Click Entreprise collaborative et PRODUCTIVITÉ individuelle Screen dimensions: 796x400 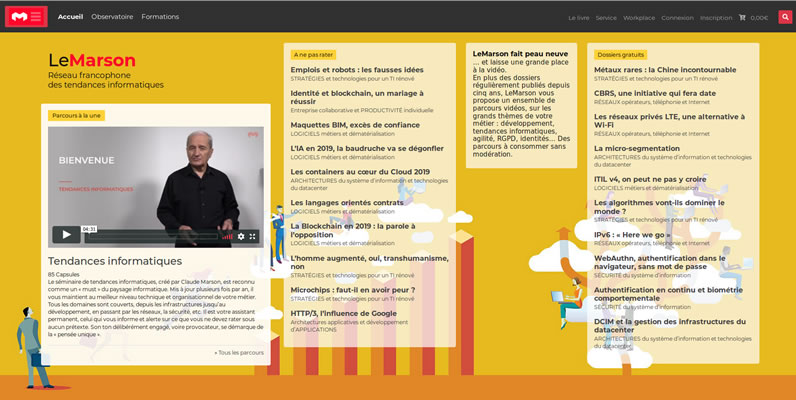coord(362,110)
